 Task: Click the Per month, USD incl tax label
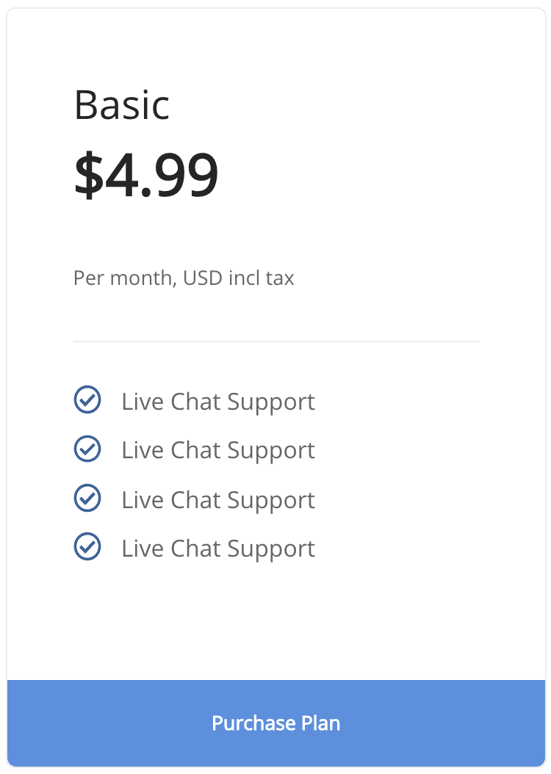click(x=184, y=278)
